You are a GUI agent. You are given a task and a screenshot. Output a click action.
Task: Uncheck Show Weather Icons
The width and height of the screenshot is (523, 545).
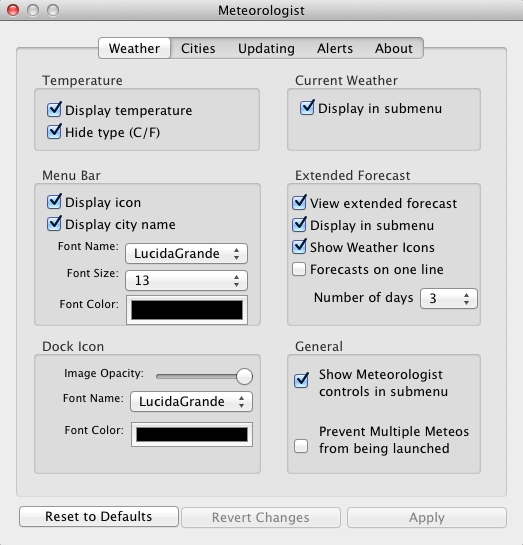coord(299,246)
